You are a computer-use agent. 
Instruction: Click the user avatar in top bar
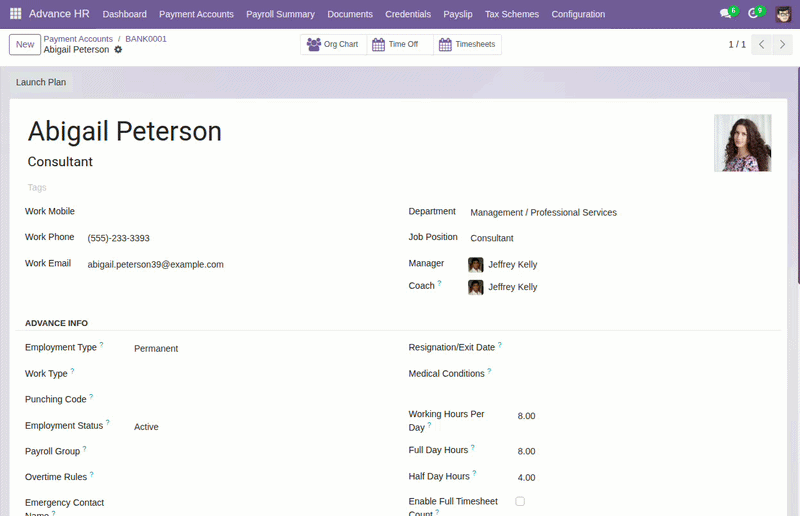[783, 14]
